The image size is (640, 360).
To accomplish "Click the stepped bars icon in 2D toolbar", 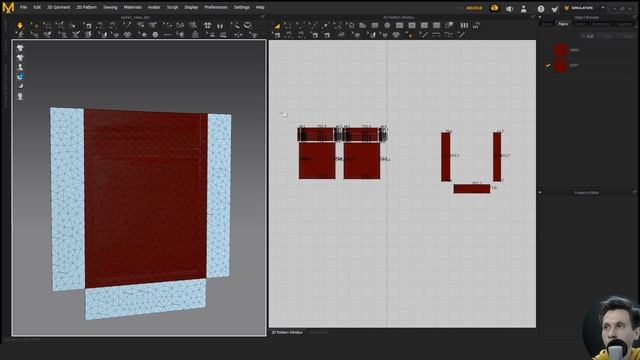I will pyautogui.click(x=476, y=25).
